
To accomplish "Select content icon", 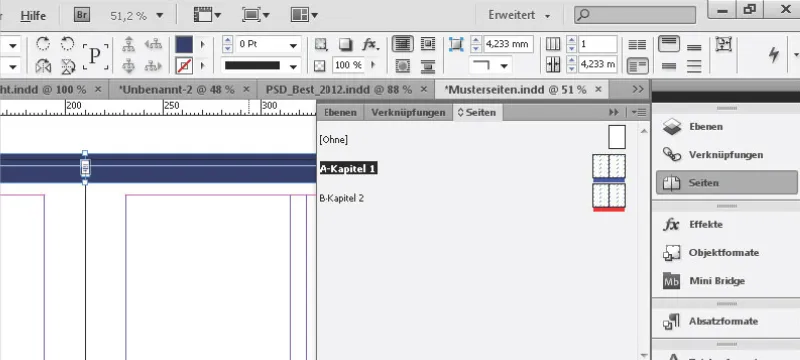I will tap(129, 66).
